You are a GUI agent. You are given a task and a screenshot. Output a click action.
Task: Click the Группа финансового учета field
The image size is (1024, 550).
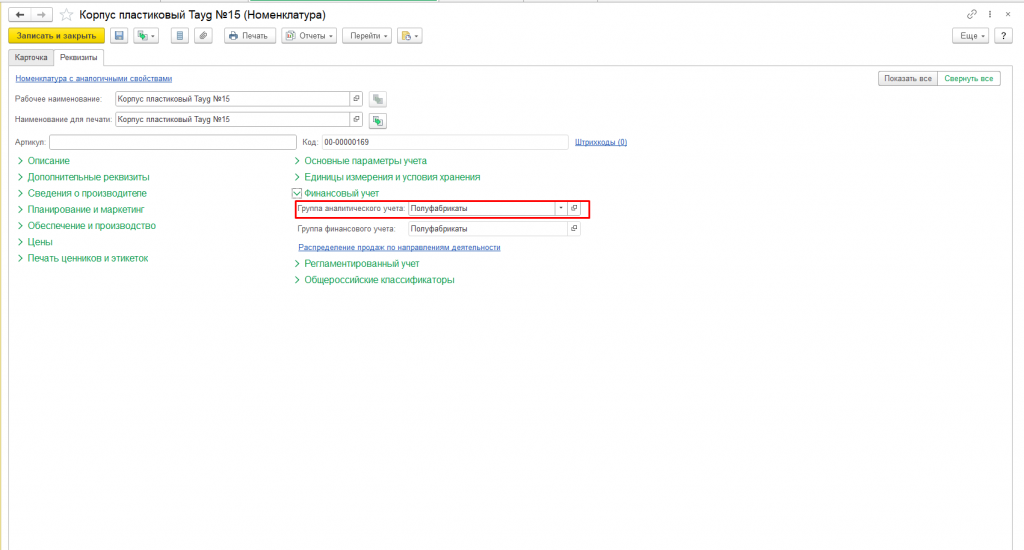pos(487,229)
